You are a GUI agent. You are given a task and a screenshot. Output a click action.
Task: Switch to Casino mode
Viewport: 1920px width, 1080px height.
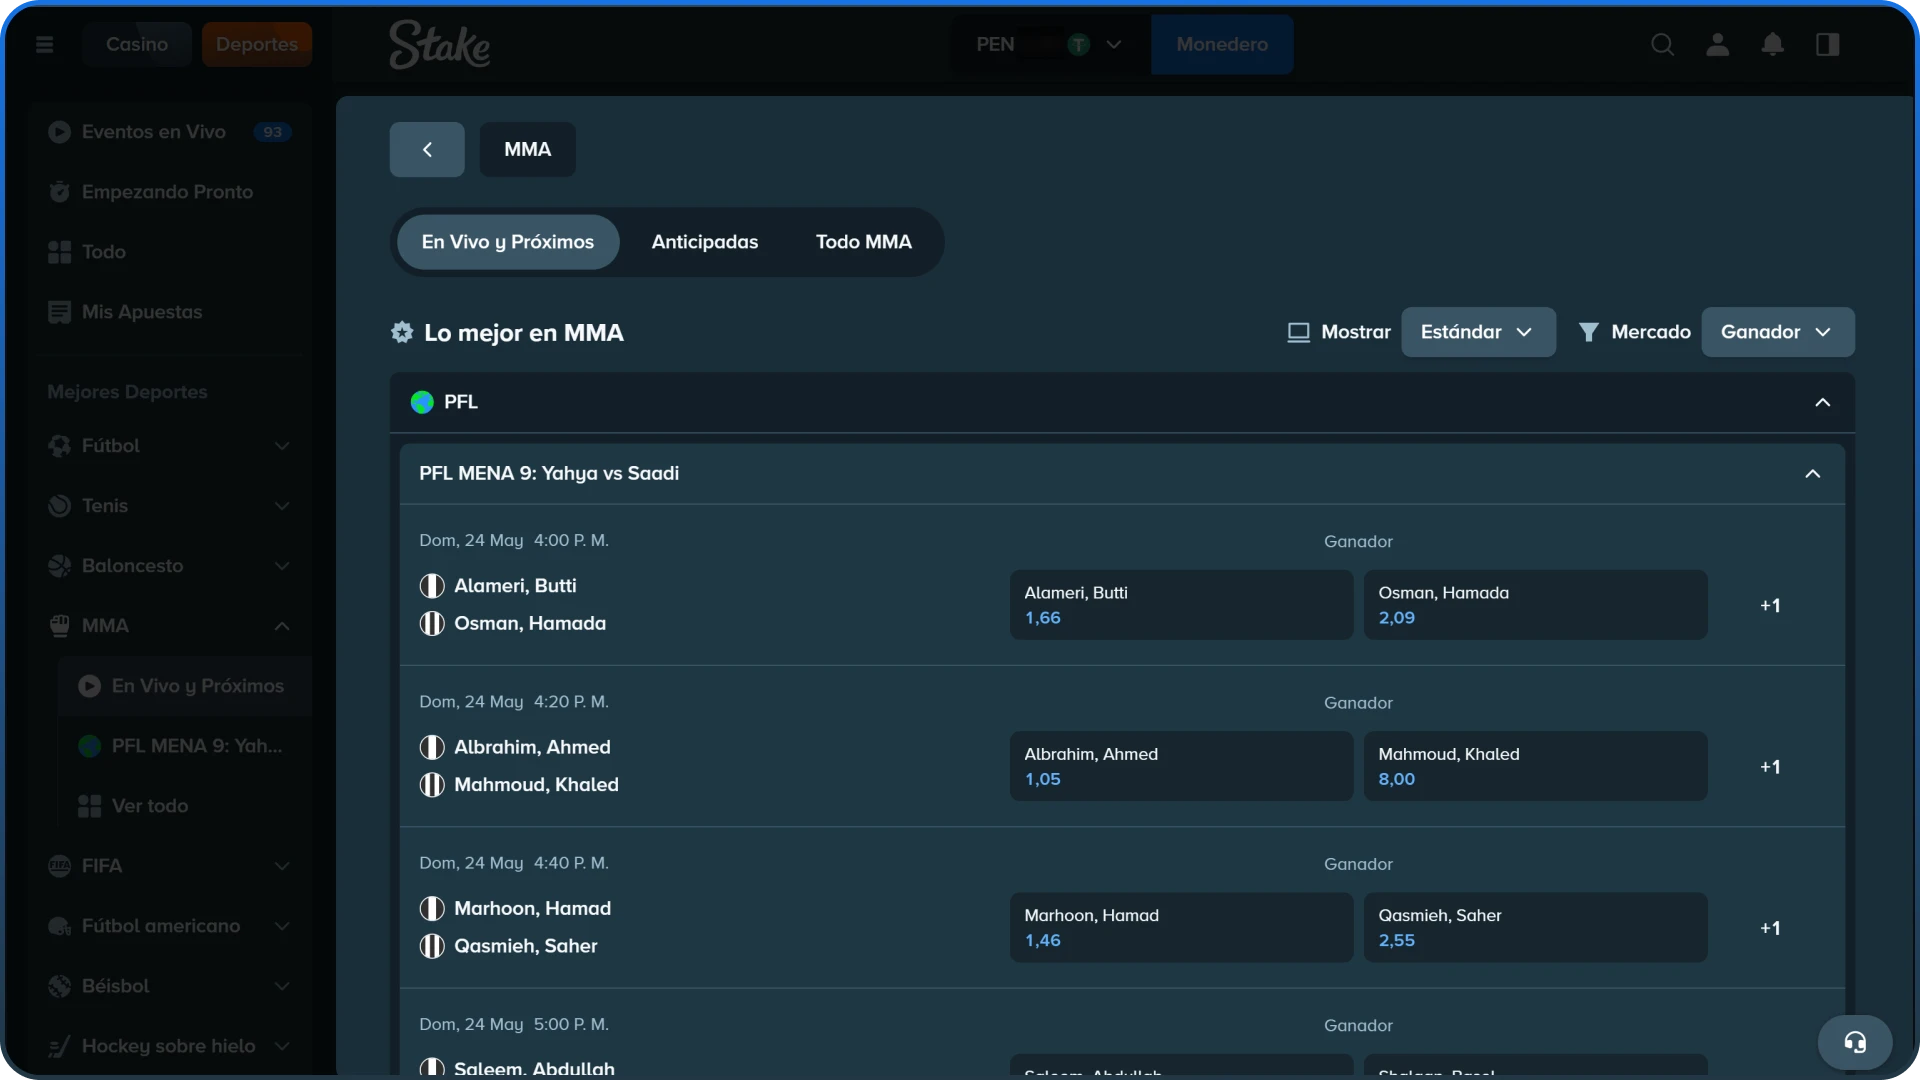137,44
